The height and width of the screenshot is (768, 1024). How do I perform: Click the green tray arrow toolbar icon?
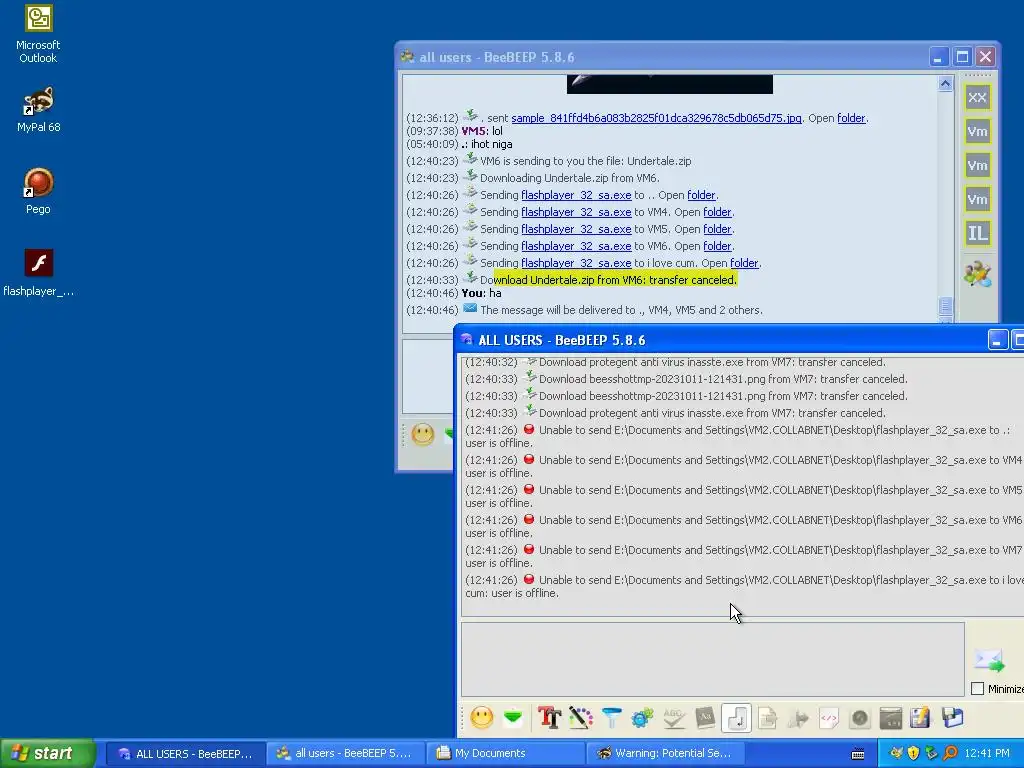[513, 718]
